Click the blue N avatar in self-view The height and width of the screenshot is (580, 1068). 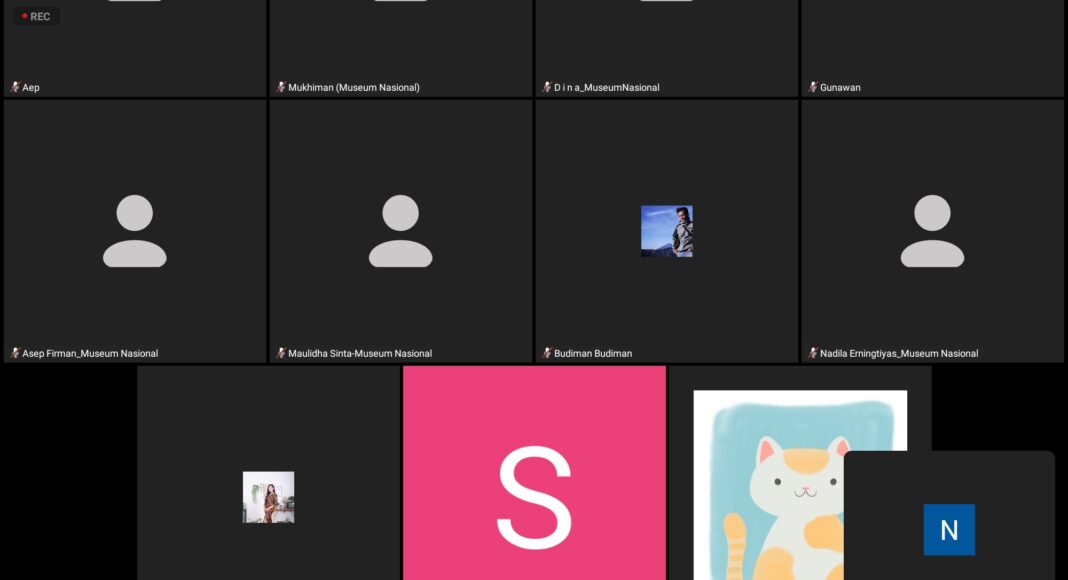point(949,530)
